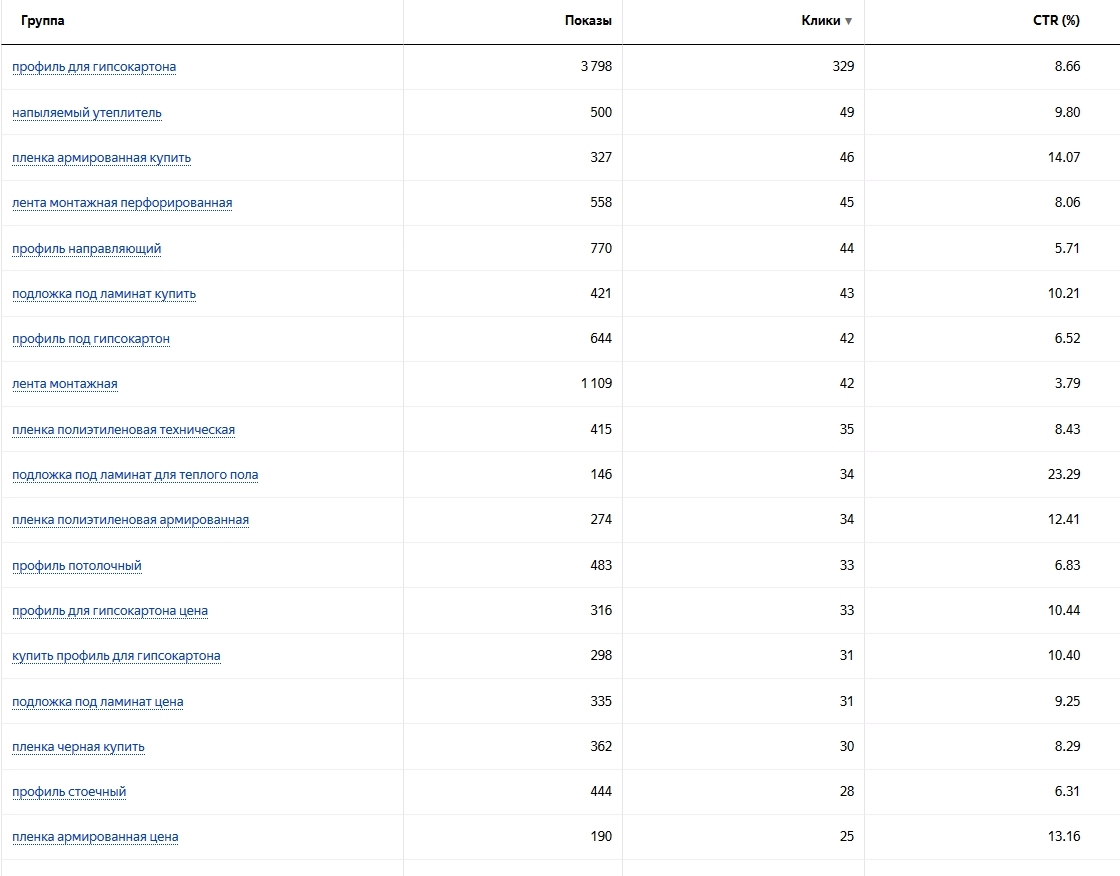The width and height of the screenshot is (1120, 876).
Task: Click профиль направляющий link
Action: point(86,248)
